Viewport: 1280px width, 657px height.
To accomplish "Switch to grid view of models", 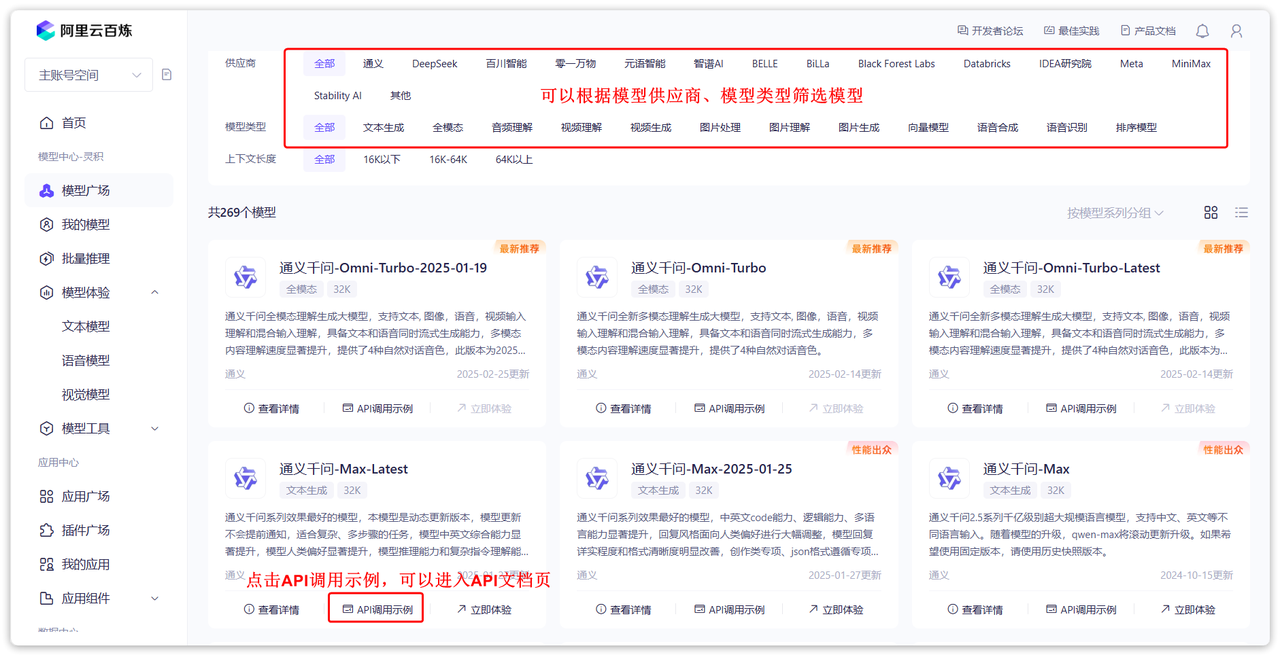I will [1211, 212].
